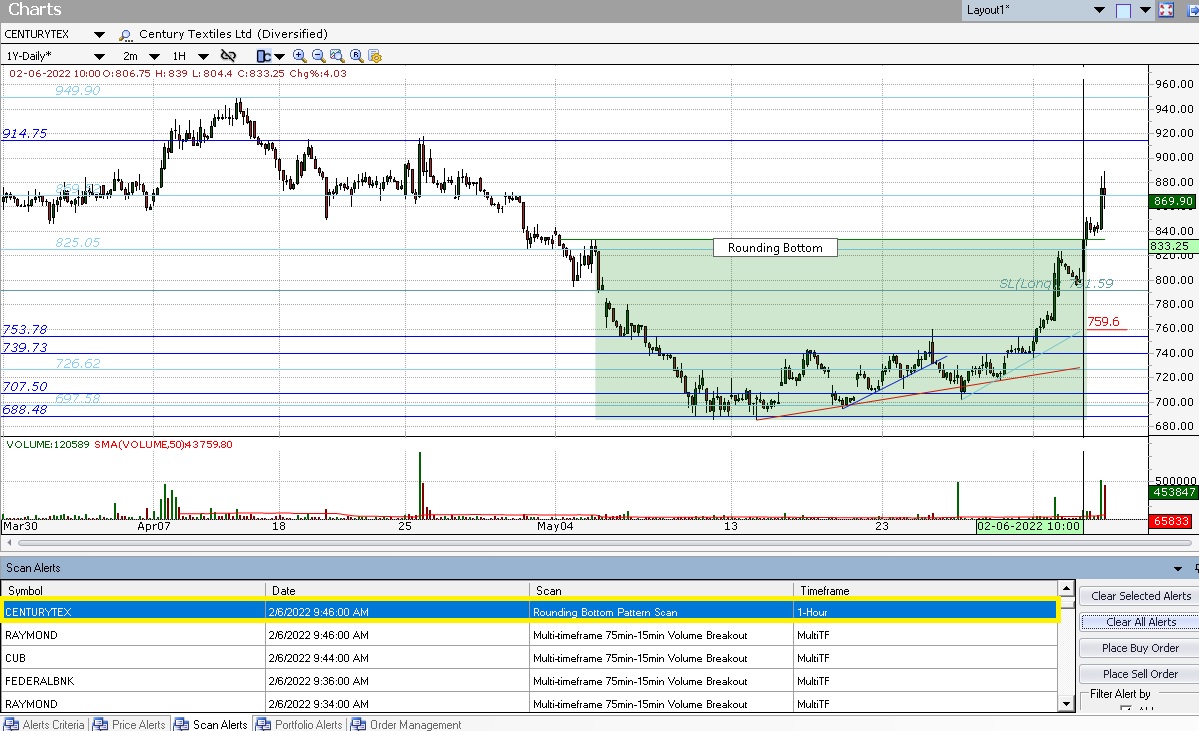Open the Order Management tab
Screen dimensions: 1199x731
point(406,724)
